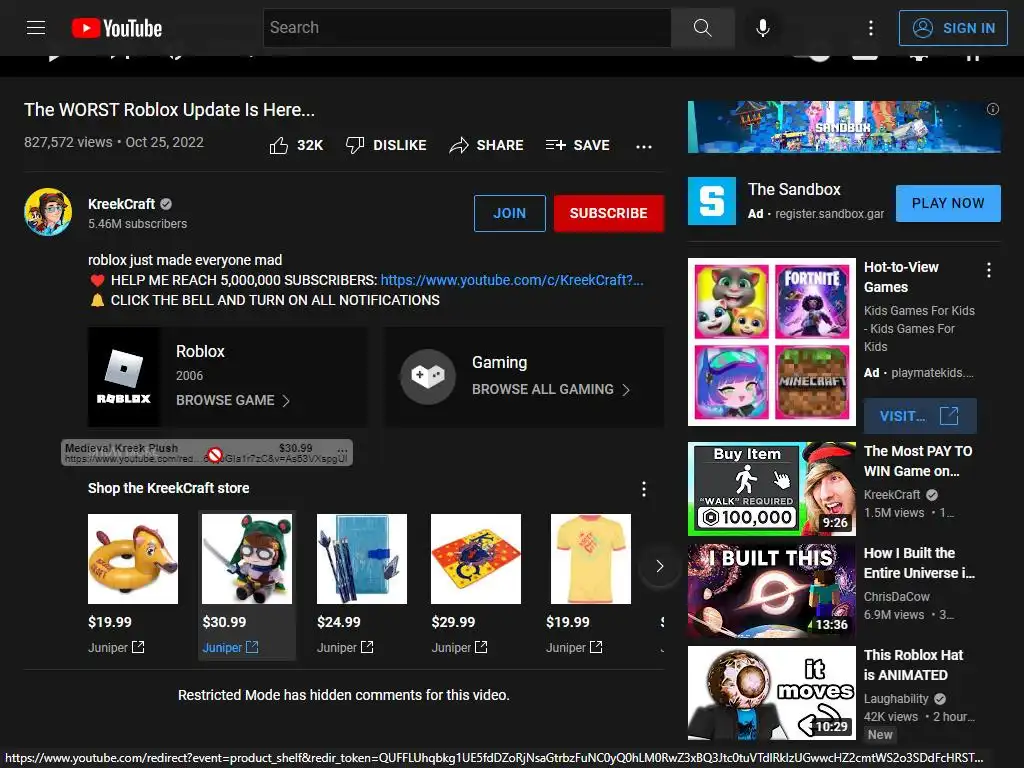Viewport: 1024px width, 768px height.
Task: Open the KreekCraft YouTube channel URL
Action: 512,280
